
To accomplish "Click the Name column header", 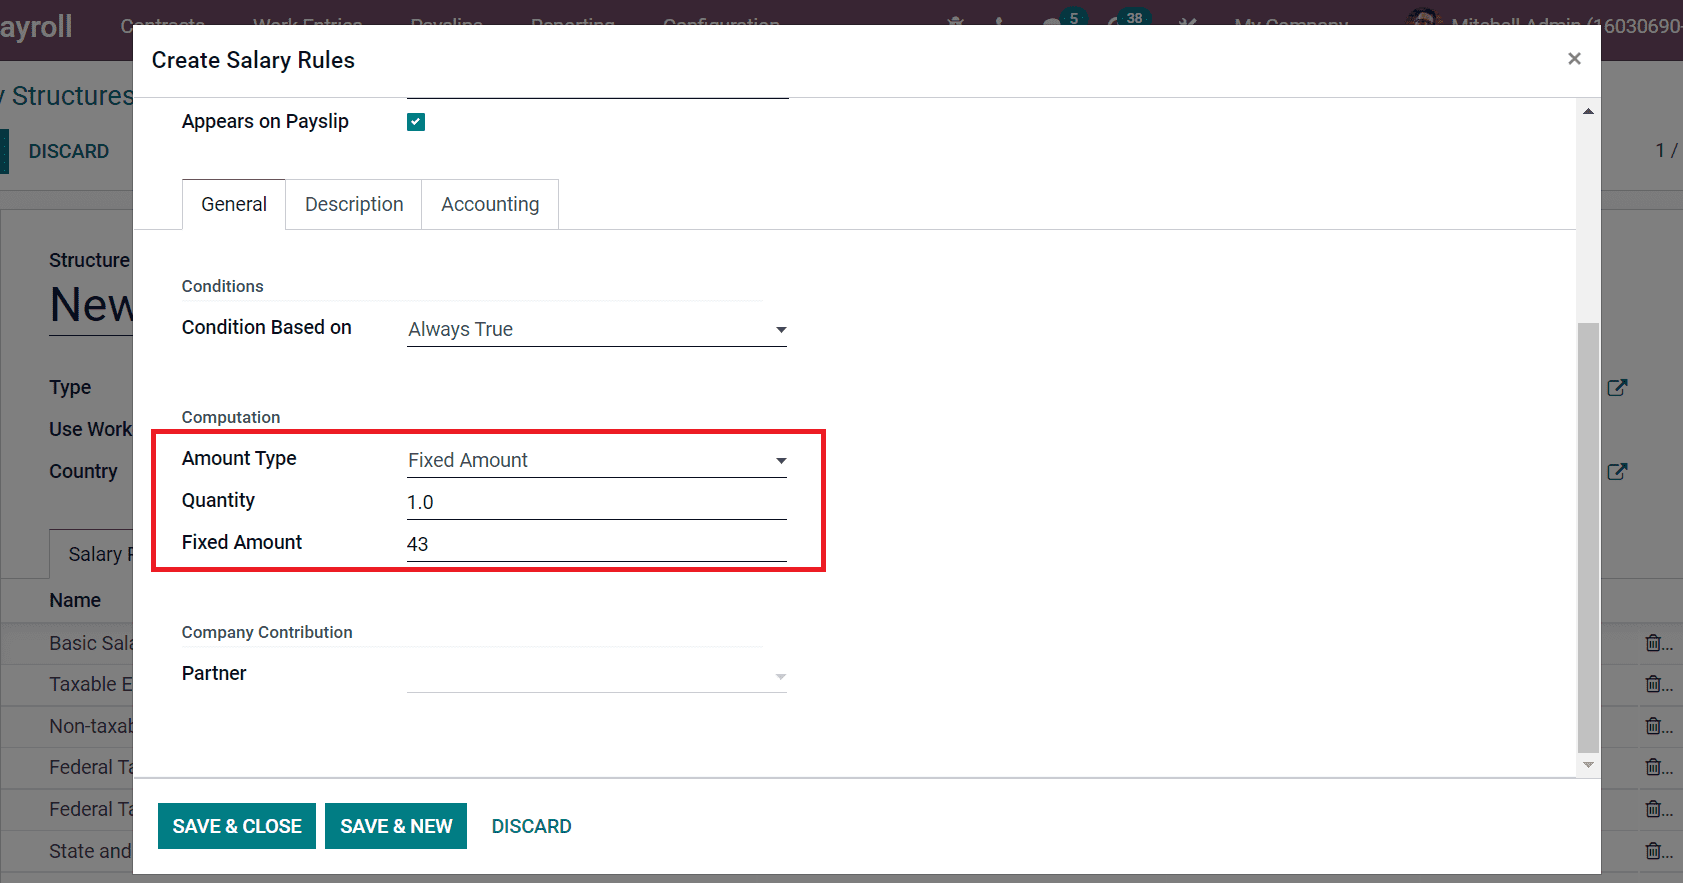I will (75, 600).
